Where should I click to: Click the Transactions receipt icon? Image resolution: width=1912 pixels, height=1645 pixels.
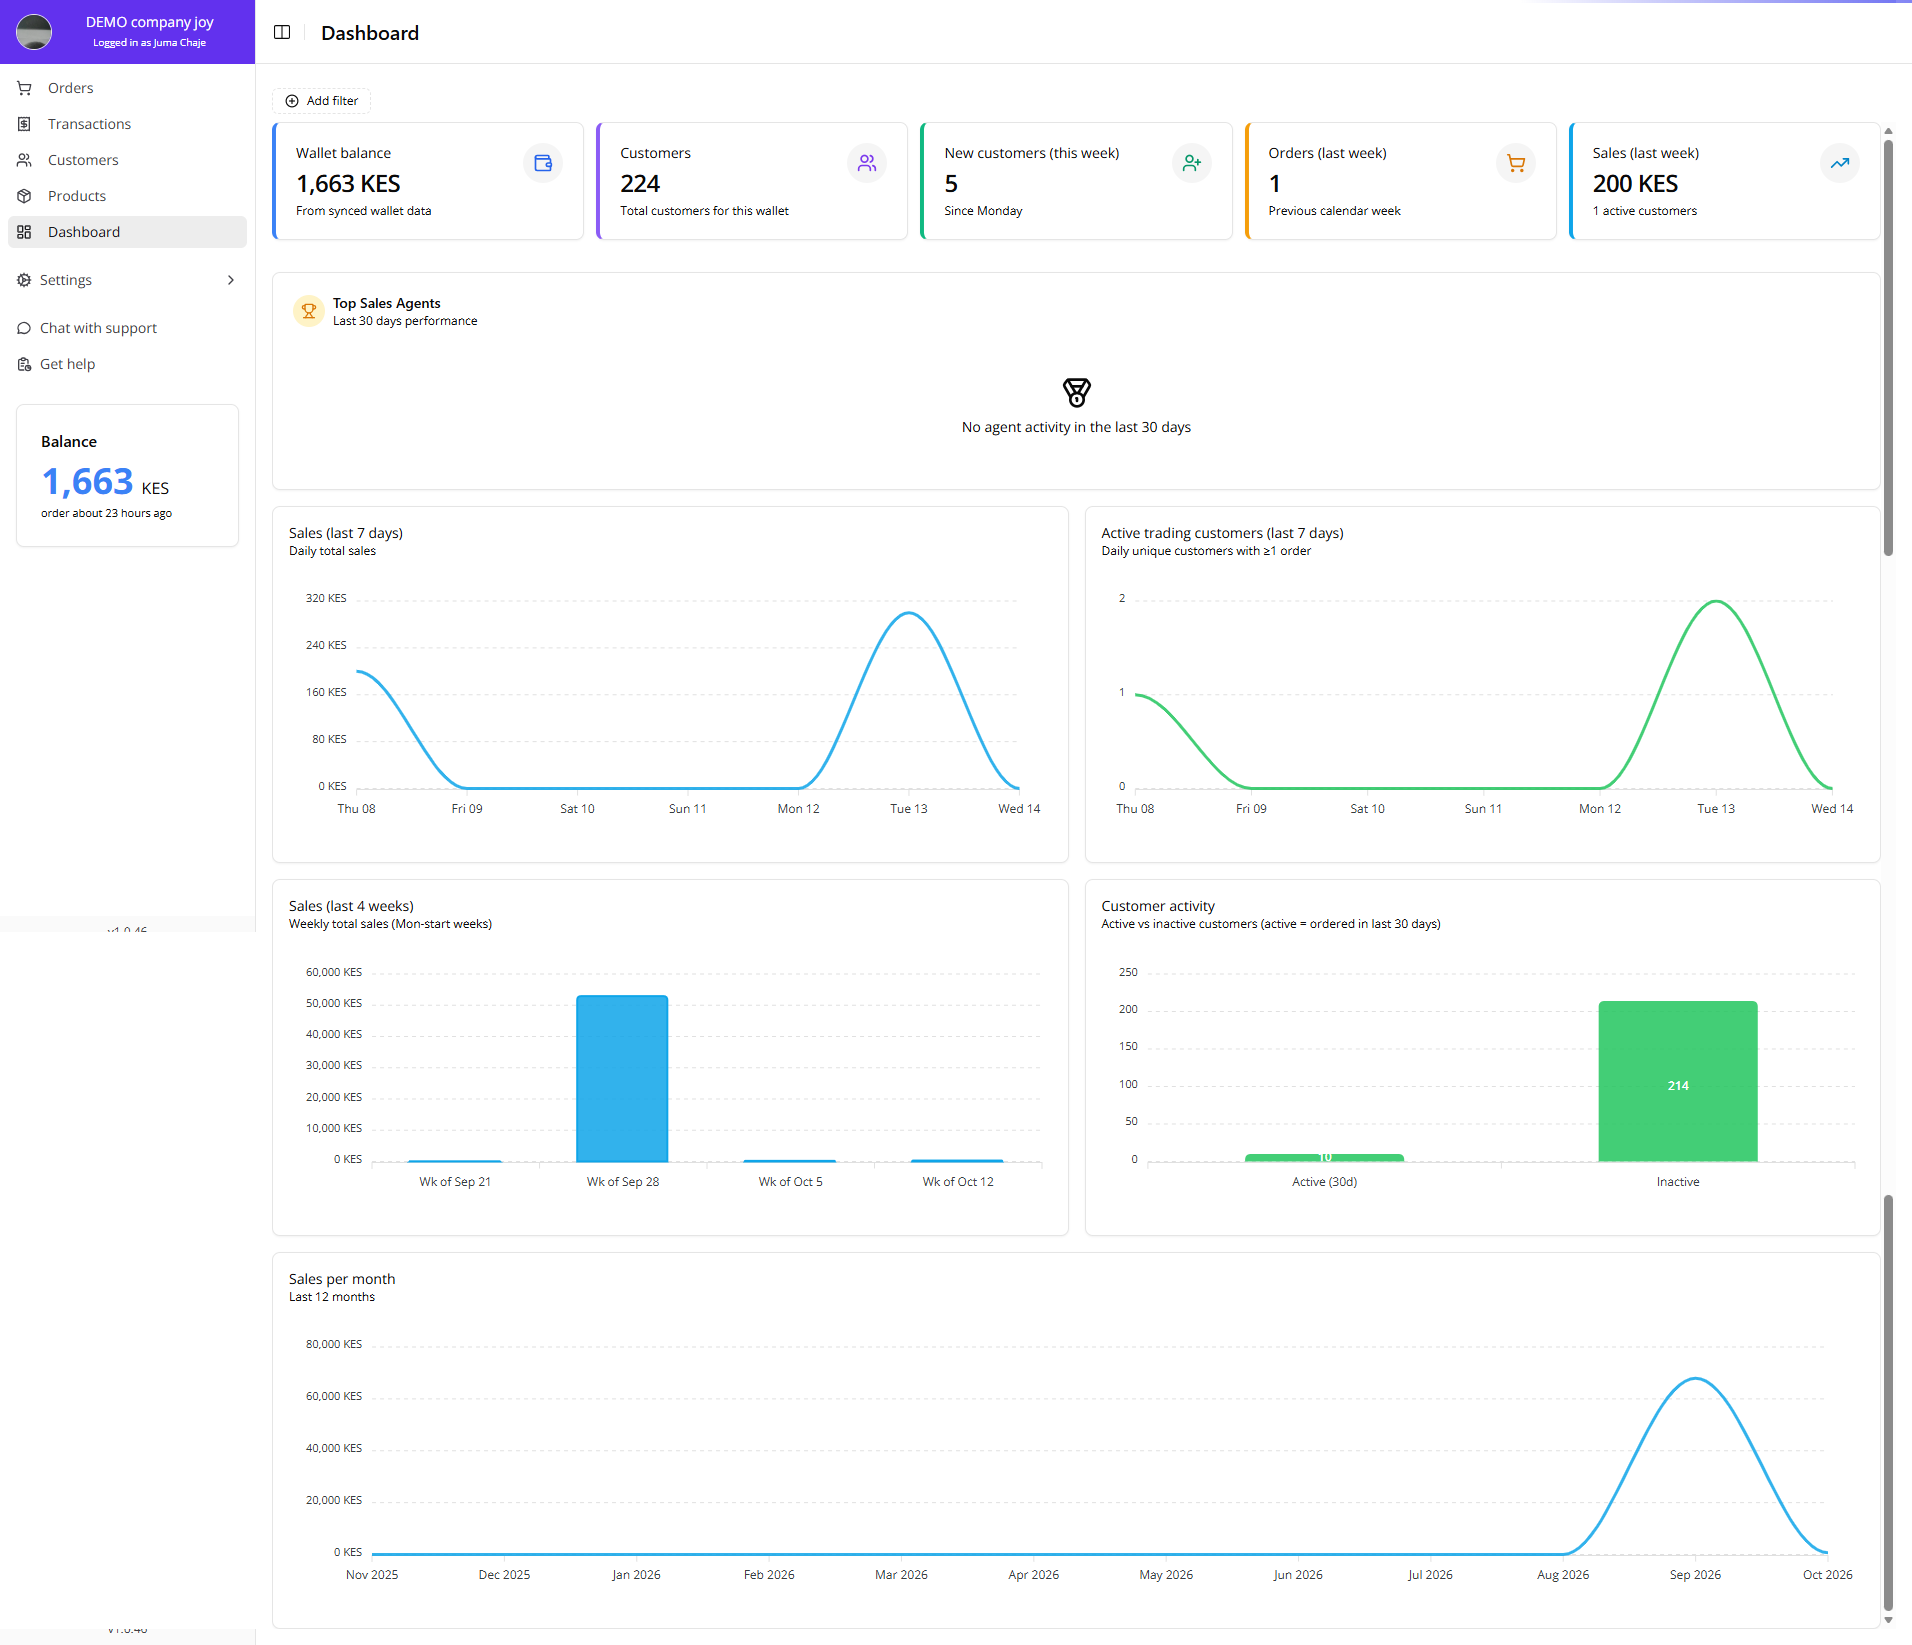pos(24,124)
